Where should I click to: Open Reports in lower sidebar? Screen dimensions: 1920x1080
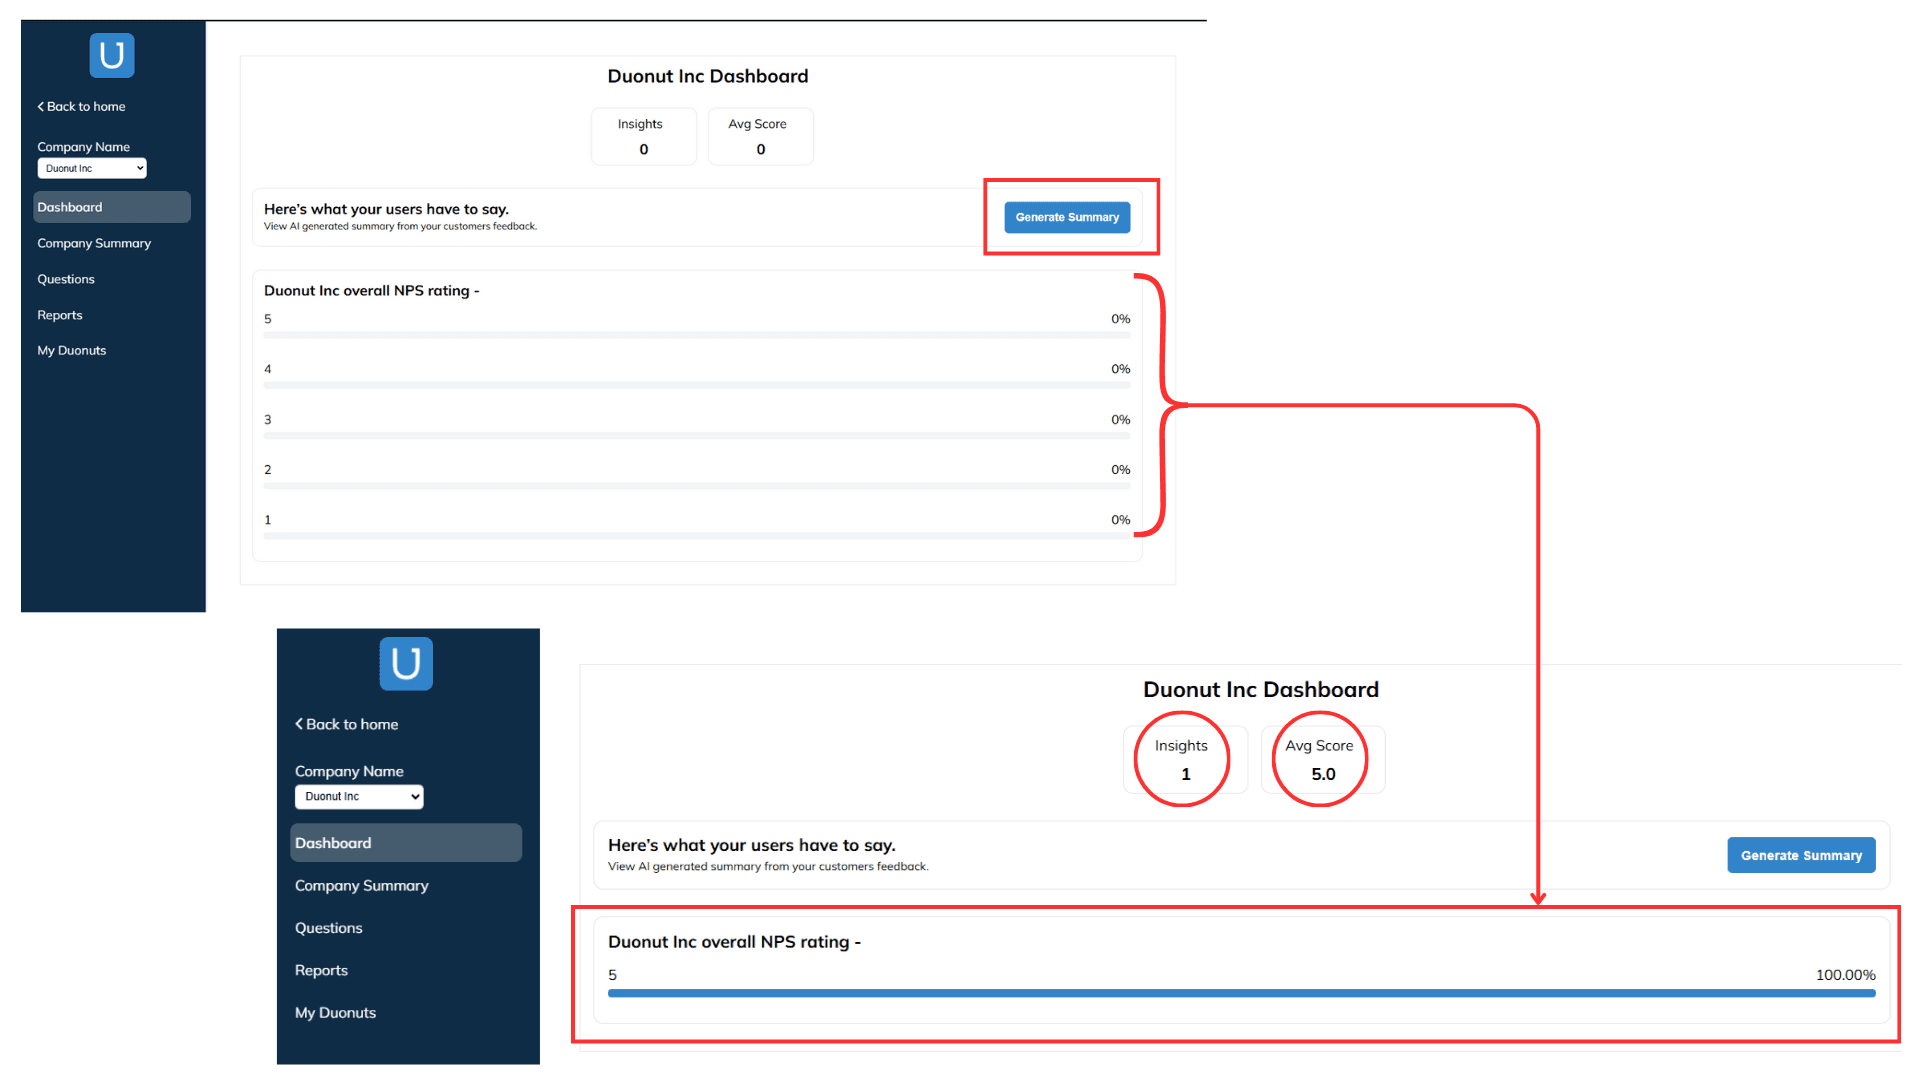click(x=321, y=970)
